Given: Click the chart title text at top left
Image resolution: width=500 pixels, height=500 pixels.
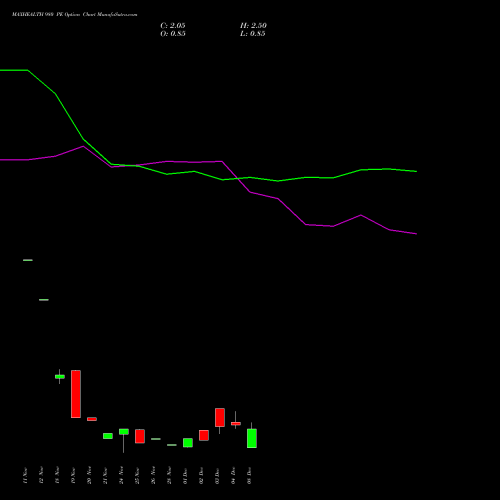Looking at the screenshot, I should (x=74, y=15).
